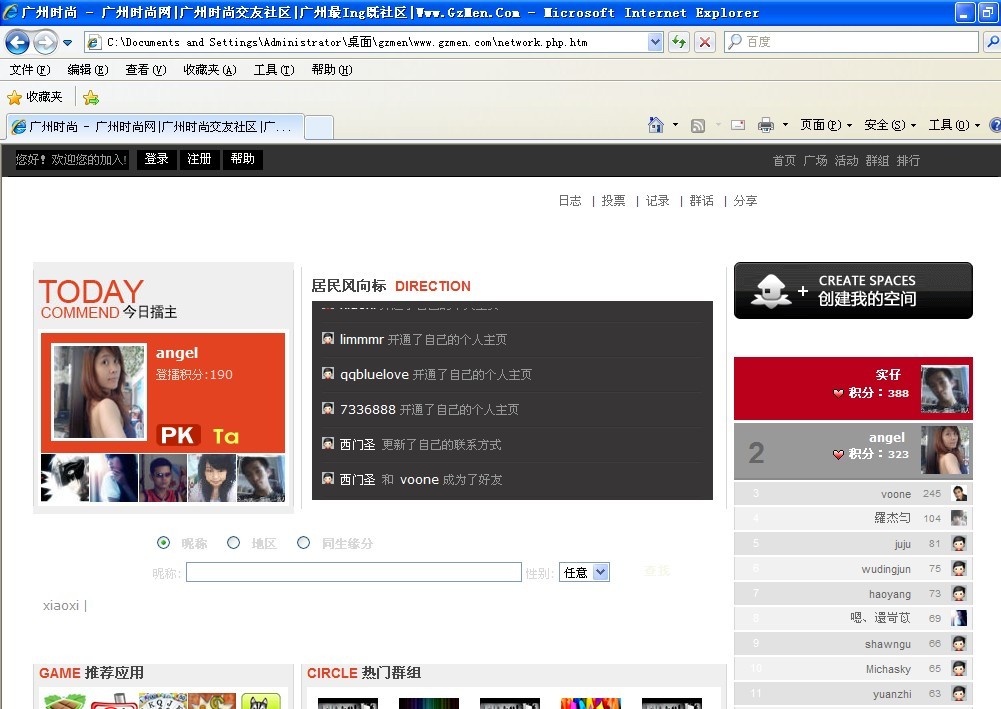
Task: Select the 同生缘分 radio button
Action: coord(304,542)
